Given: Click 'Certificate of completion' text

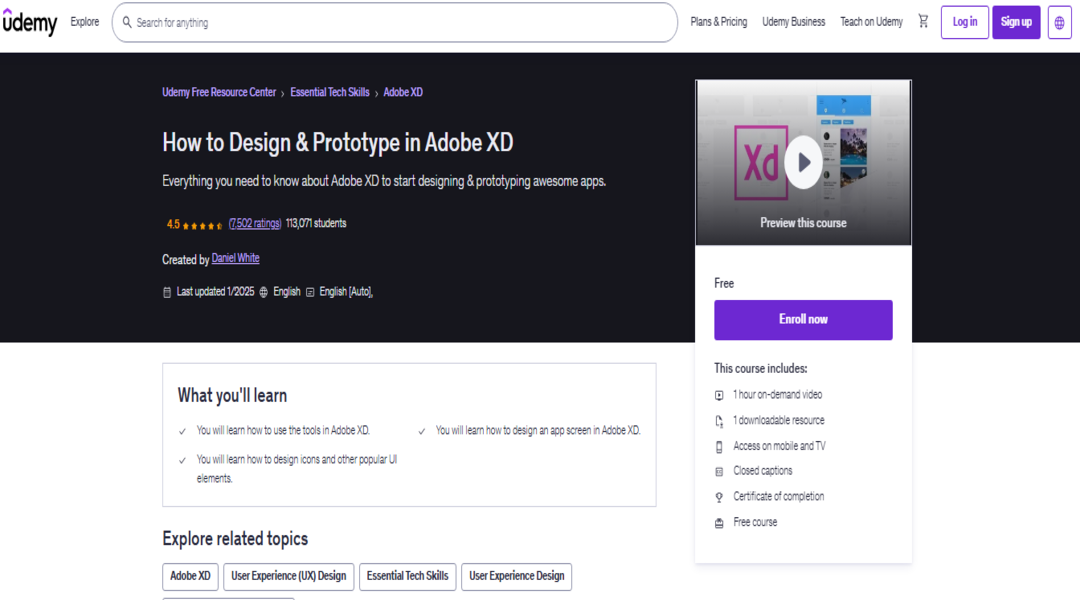Looking at the screenshot, I should 778,496.
